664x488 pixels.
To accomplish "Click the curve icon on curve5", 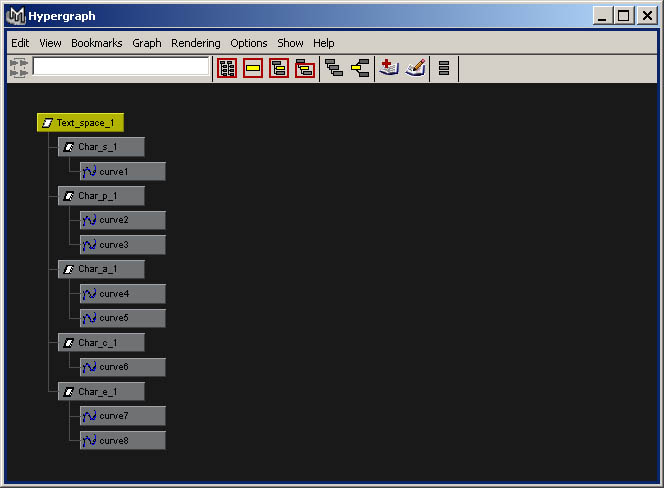I will click(x=89, y=318).
